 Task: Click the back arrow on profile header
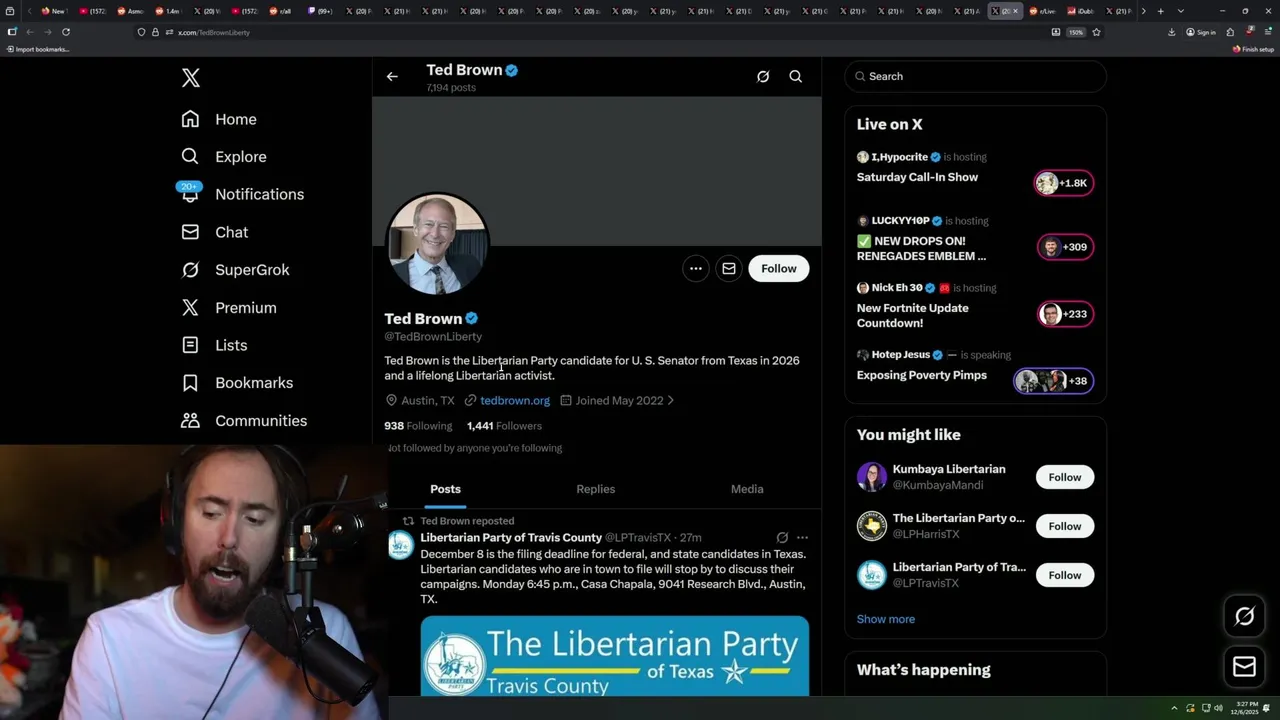click(x=392, y=76)
